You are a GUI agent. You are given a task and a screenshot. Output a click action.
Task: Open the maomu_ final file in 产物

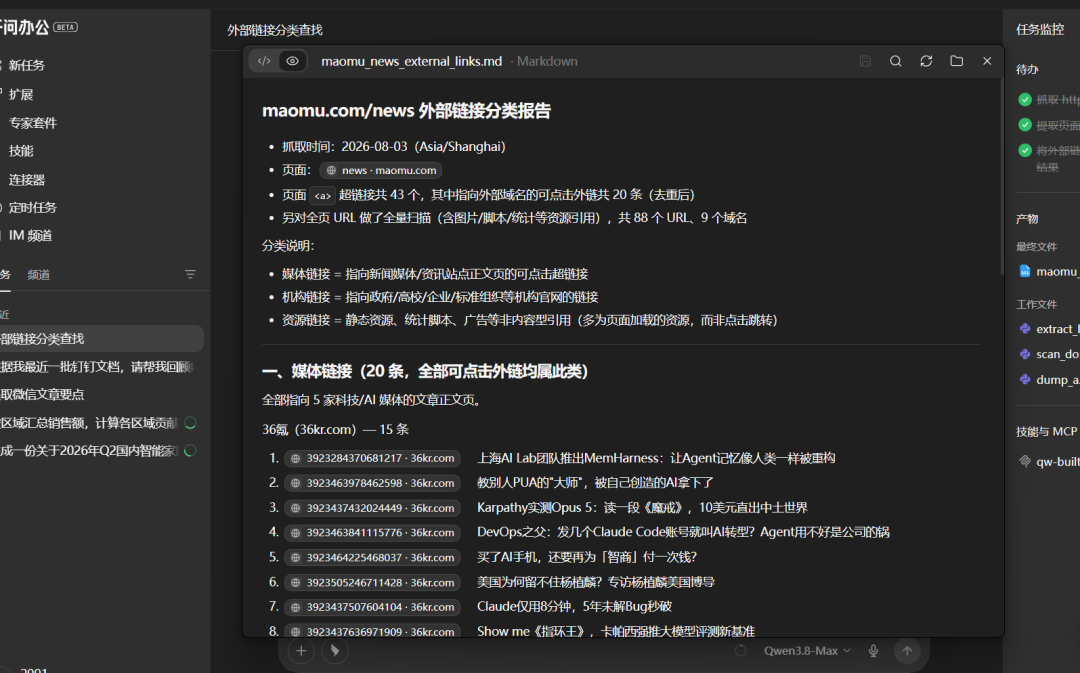click(x=1048, y=271)
